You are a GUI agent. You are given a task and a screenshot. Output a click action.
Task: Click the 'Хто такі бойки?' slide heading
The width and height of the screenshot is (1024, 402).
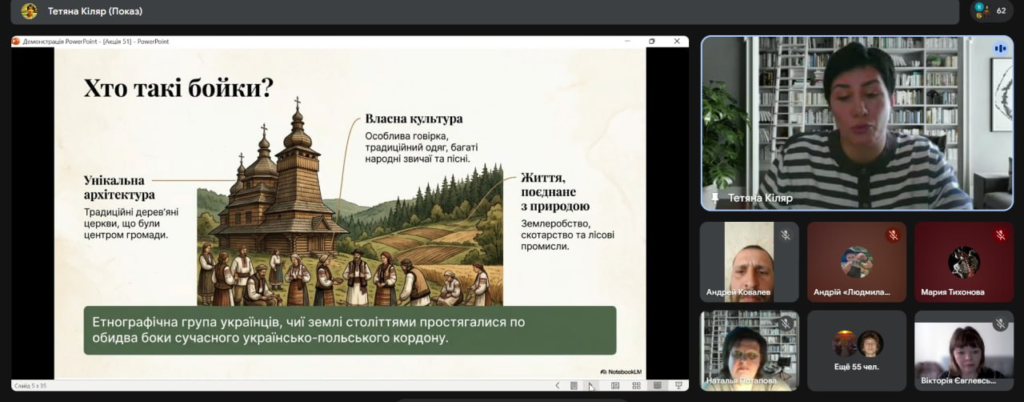[x=179, y=88]
